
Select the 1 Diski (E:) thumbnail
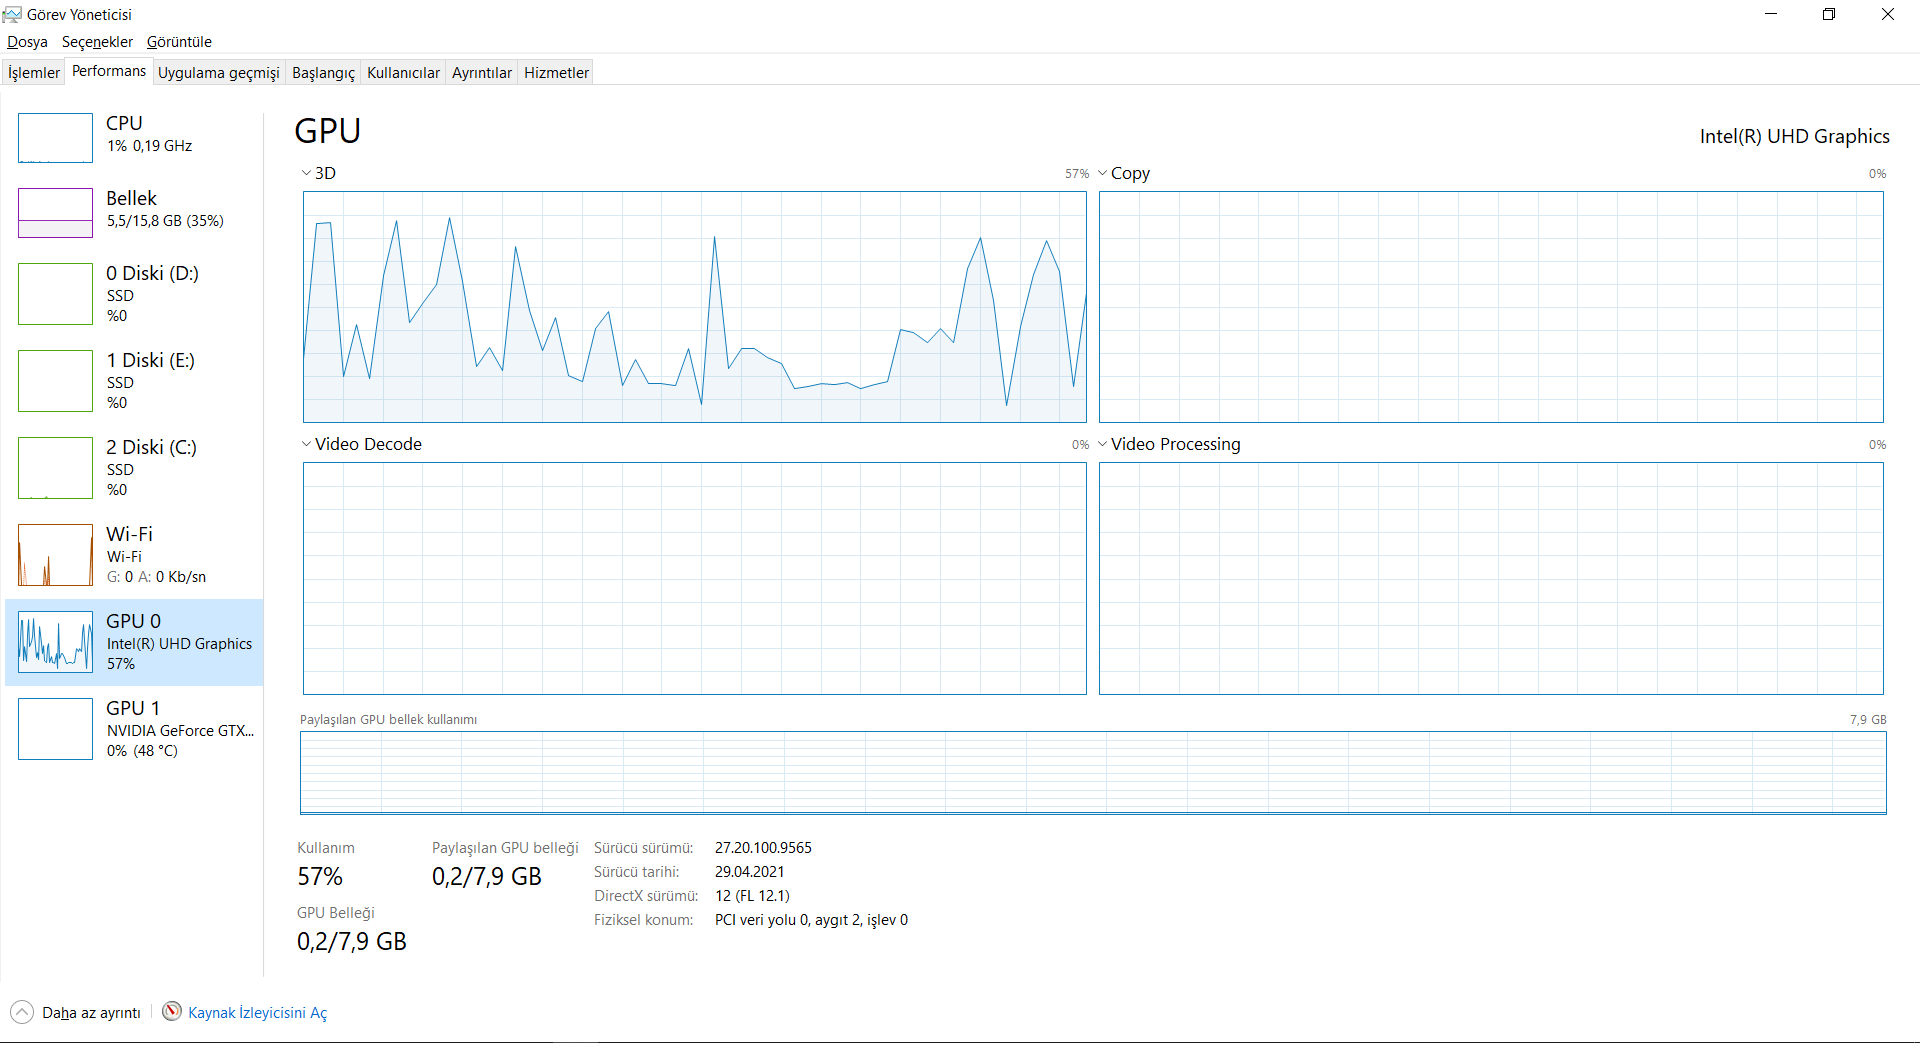coord(55,381)
